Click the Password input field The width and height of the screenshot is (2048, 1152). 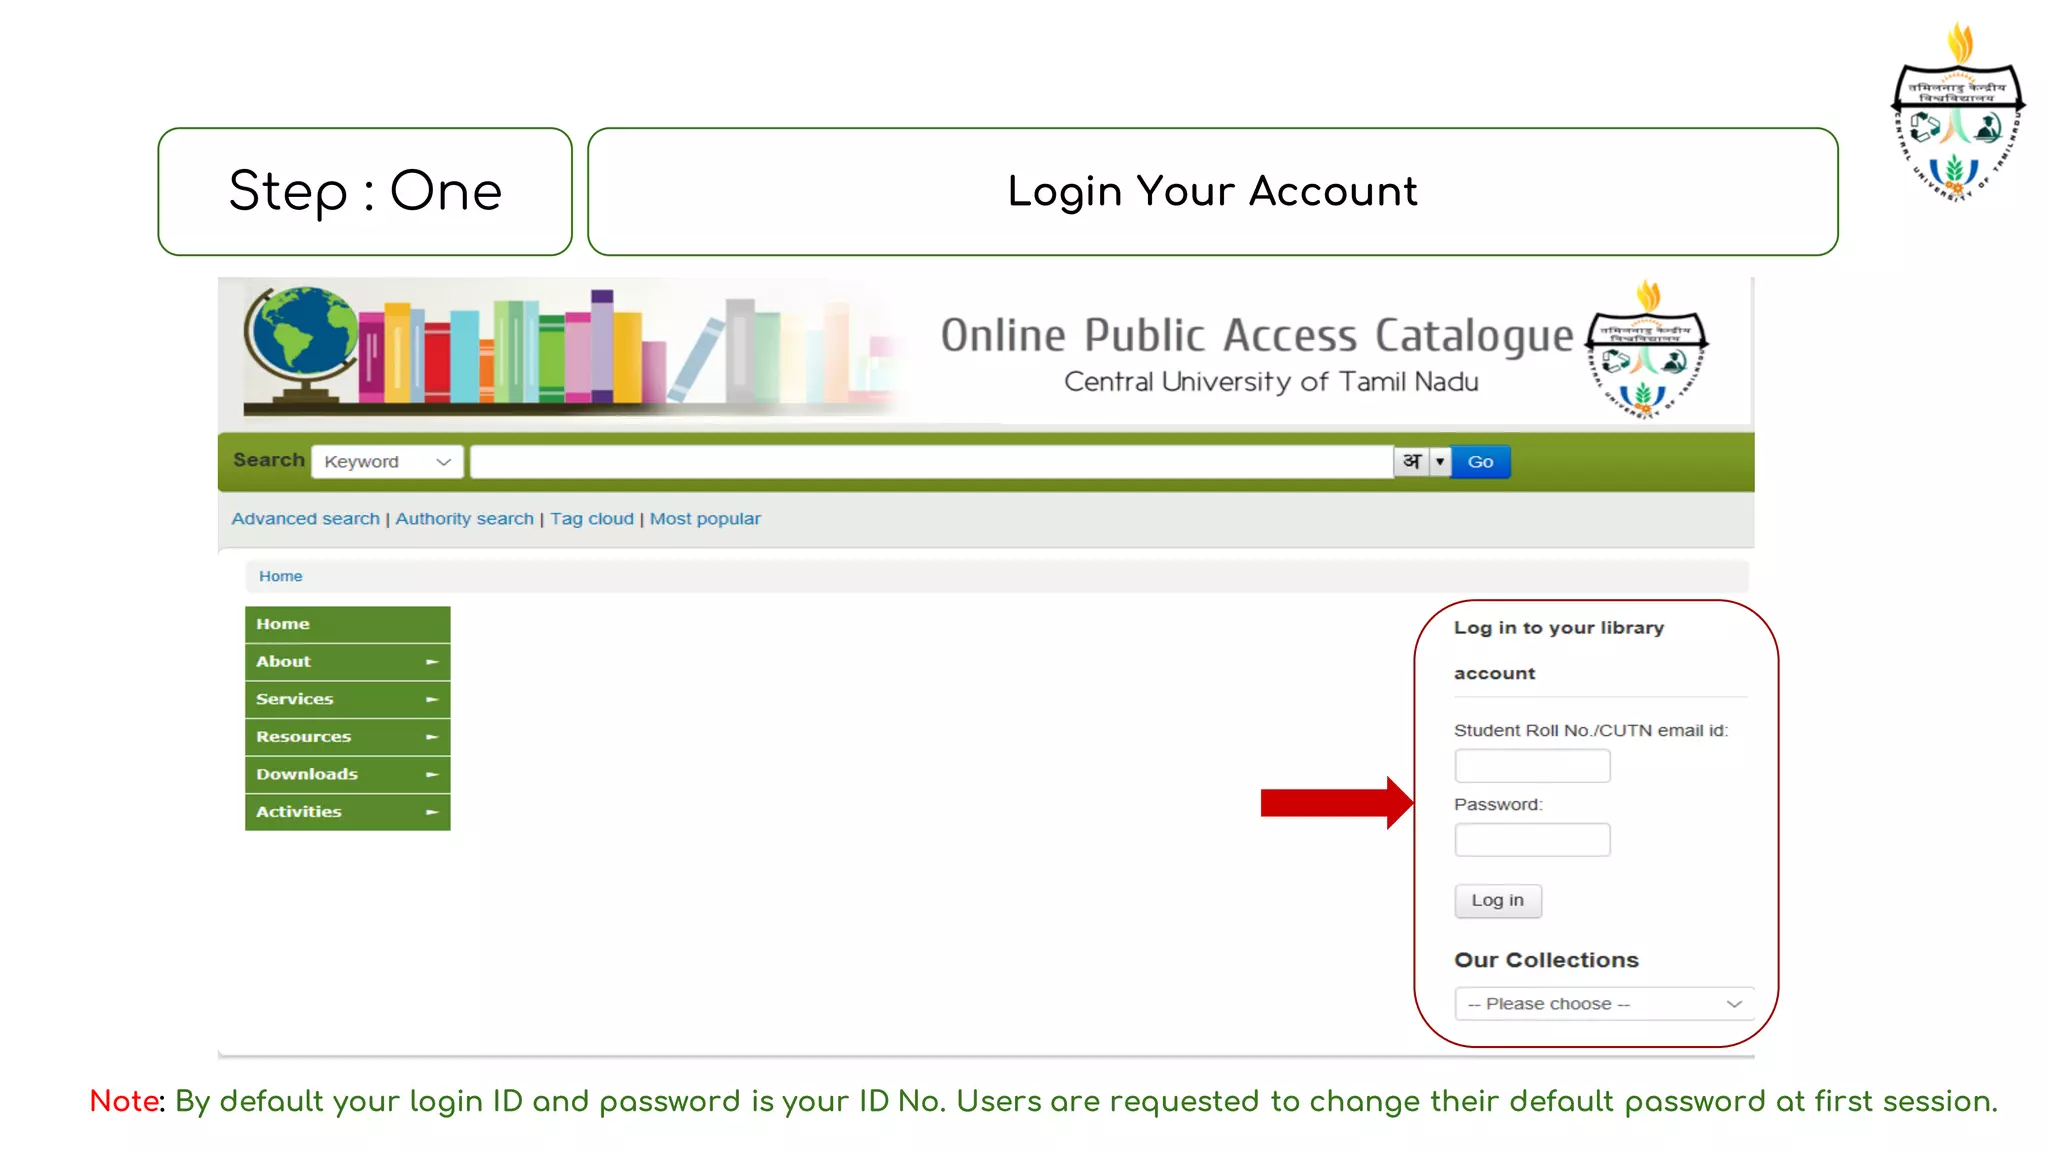click(x=1532, y=840)
